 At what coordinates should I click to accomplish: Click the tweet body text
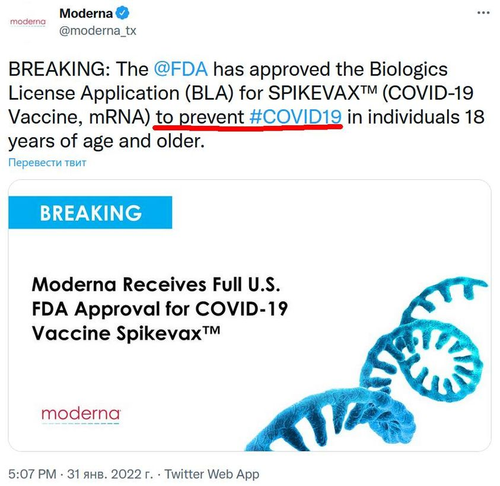point(246,105)
